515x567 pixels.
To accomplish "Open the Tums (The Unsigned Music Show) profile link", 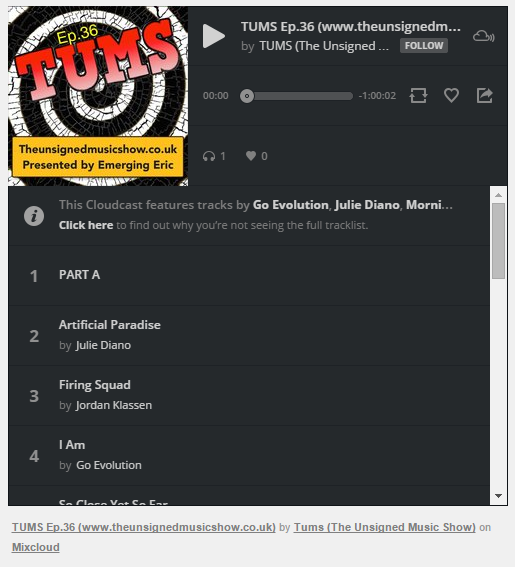I will coord(384,527).
